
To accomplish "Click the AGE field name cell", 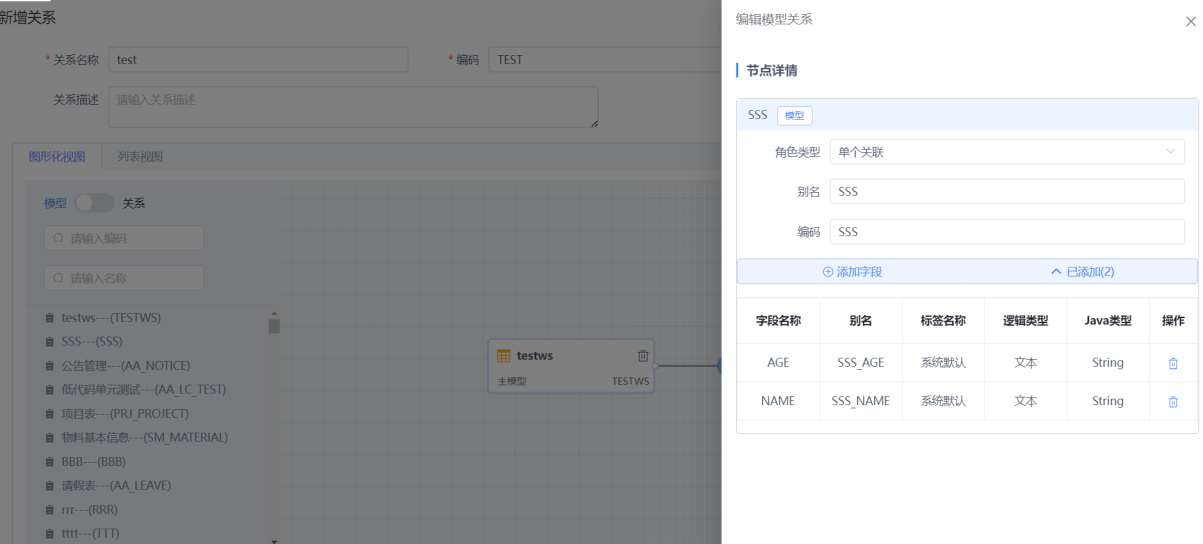I will click(x=778, y=363).
